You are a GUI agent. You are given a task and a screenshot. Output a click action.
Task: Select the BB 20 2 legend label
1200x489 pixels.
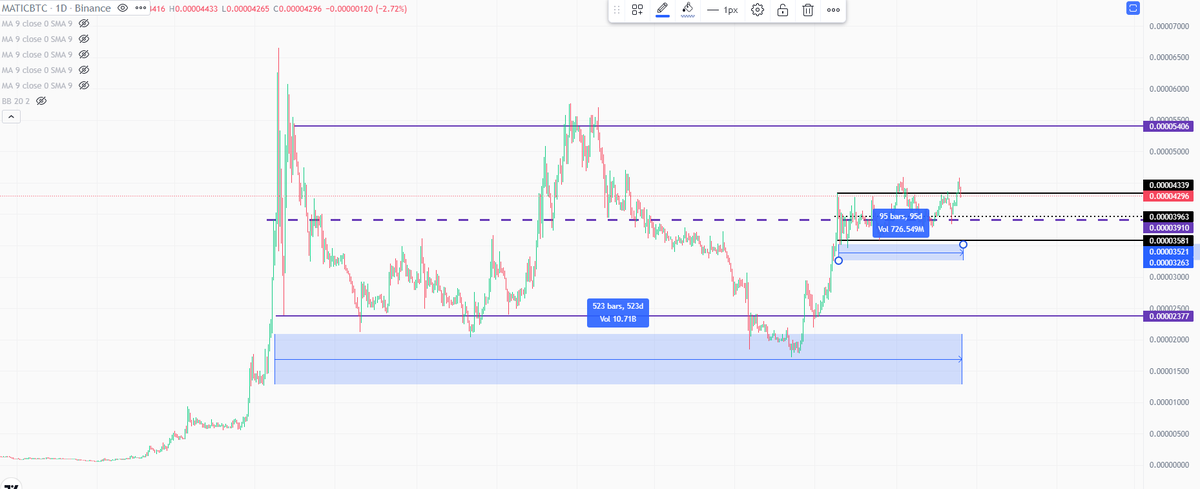coord(16,102)
